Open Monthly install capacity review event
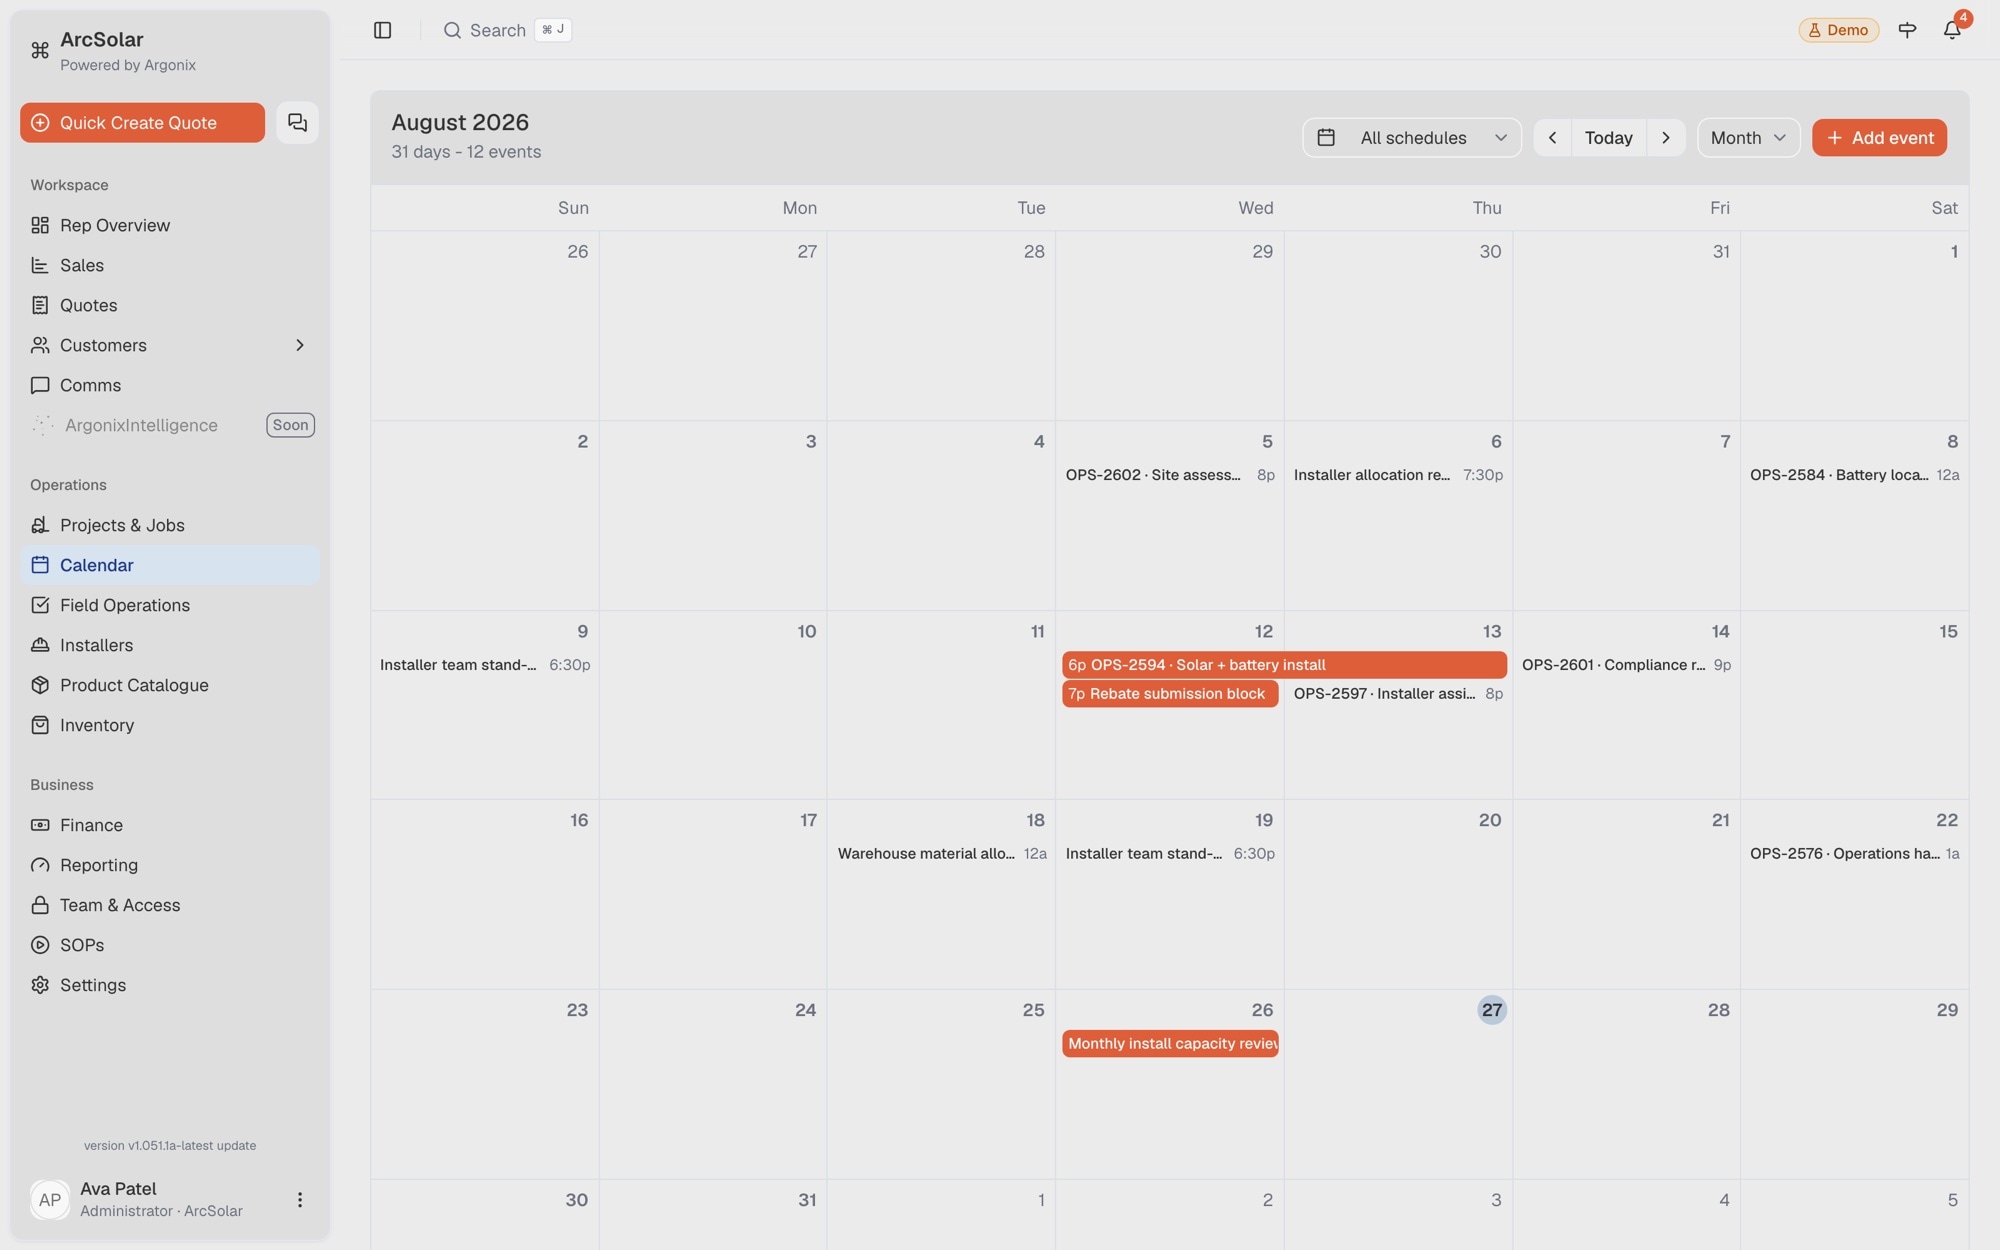 tap(1170, 1044)
